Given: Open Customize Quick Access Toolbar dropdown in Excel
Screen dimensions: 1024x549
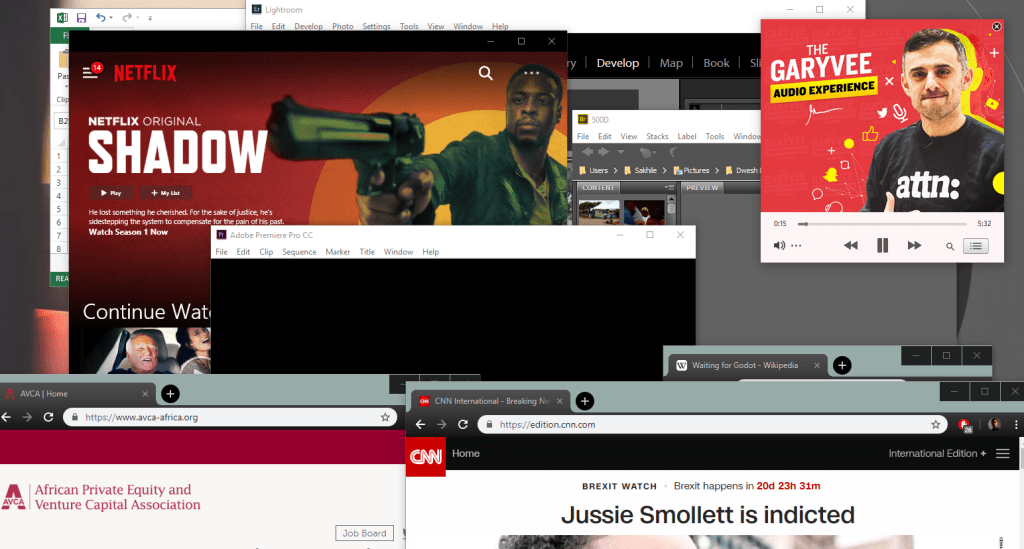Looking at the screenshot, I should (x=150, y=18).
